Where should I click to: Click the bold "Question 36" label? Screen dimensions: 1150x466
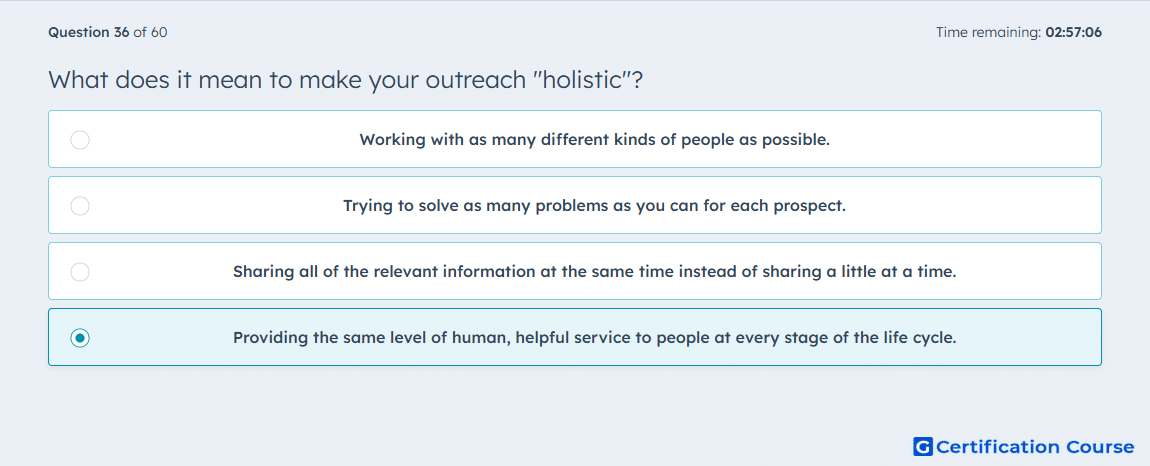89,32
